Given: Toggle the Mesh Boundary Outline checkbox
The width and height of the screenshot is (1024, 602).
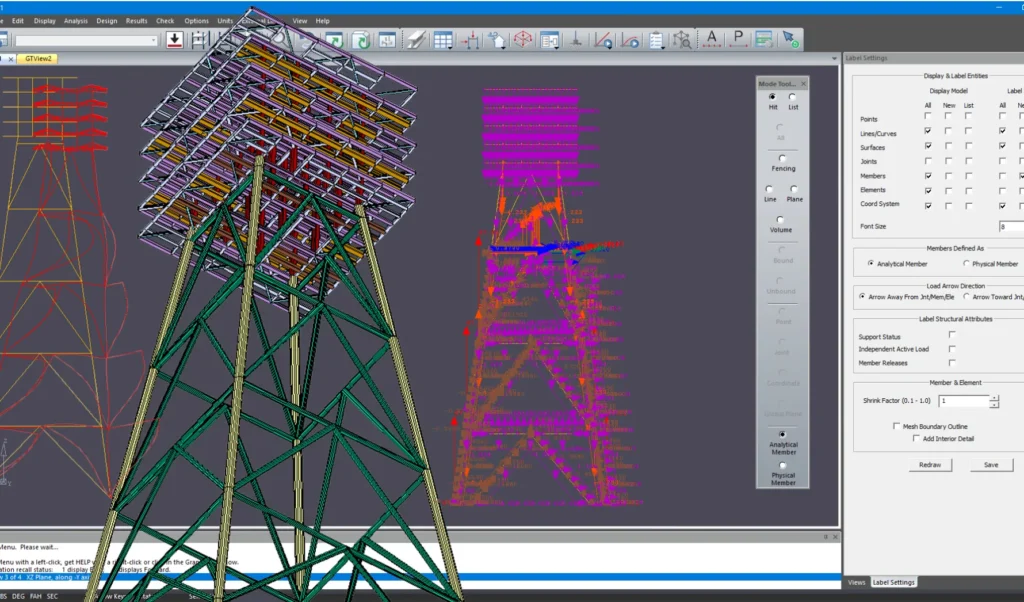Looking at the screenshot, I should [897, 425].
